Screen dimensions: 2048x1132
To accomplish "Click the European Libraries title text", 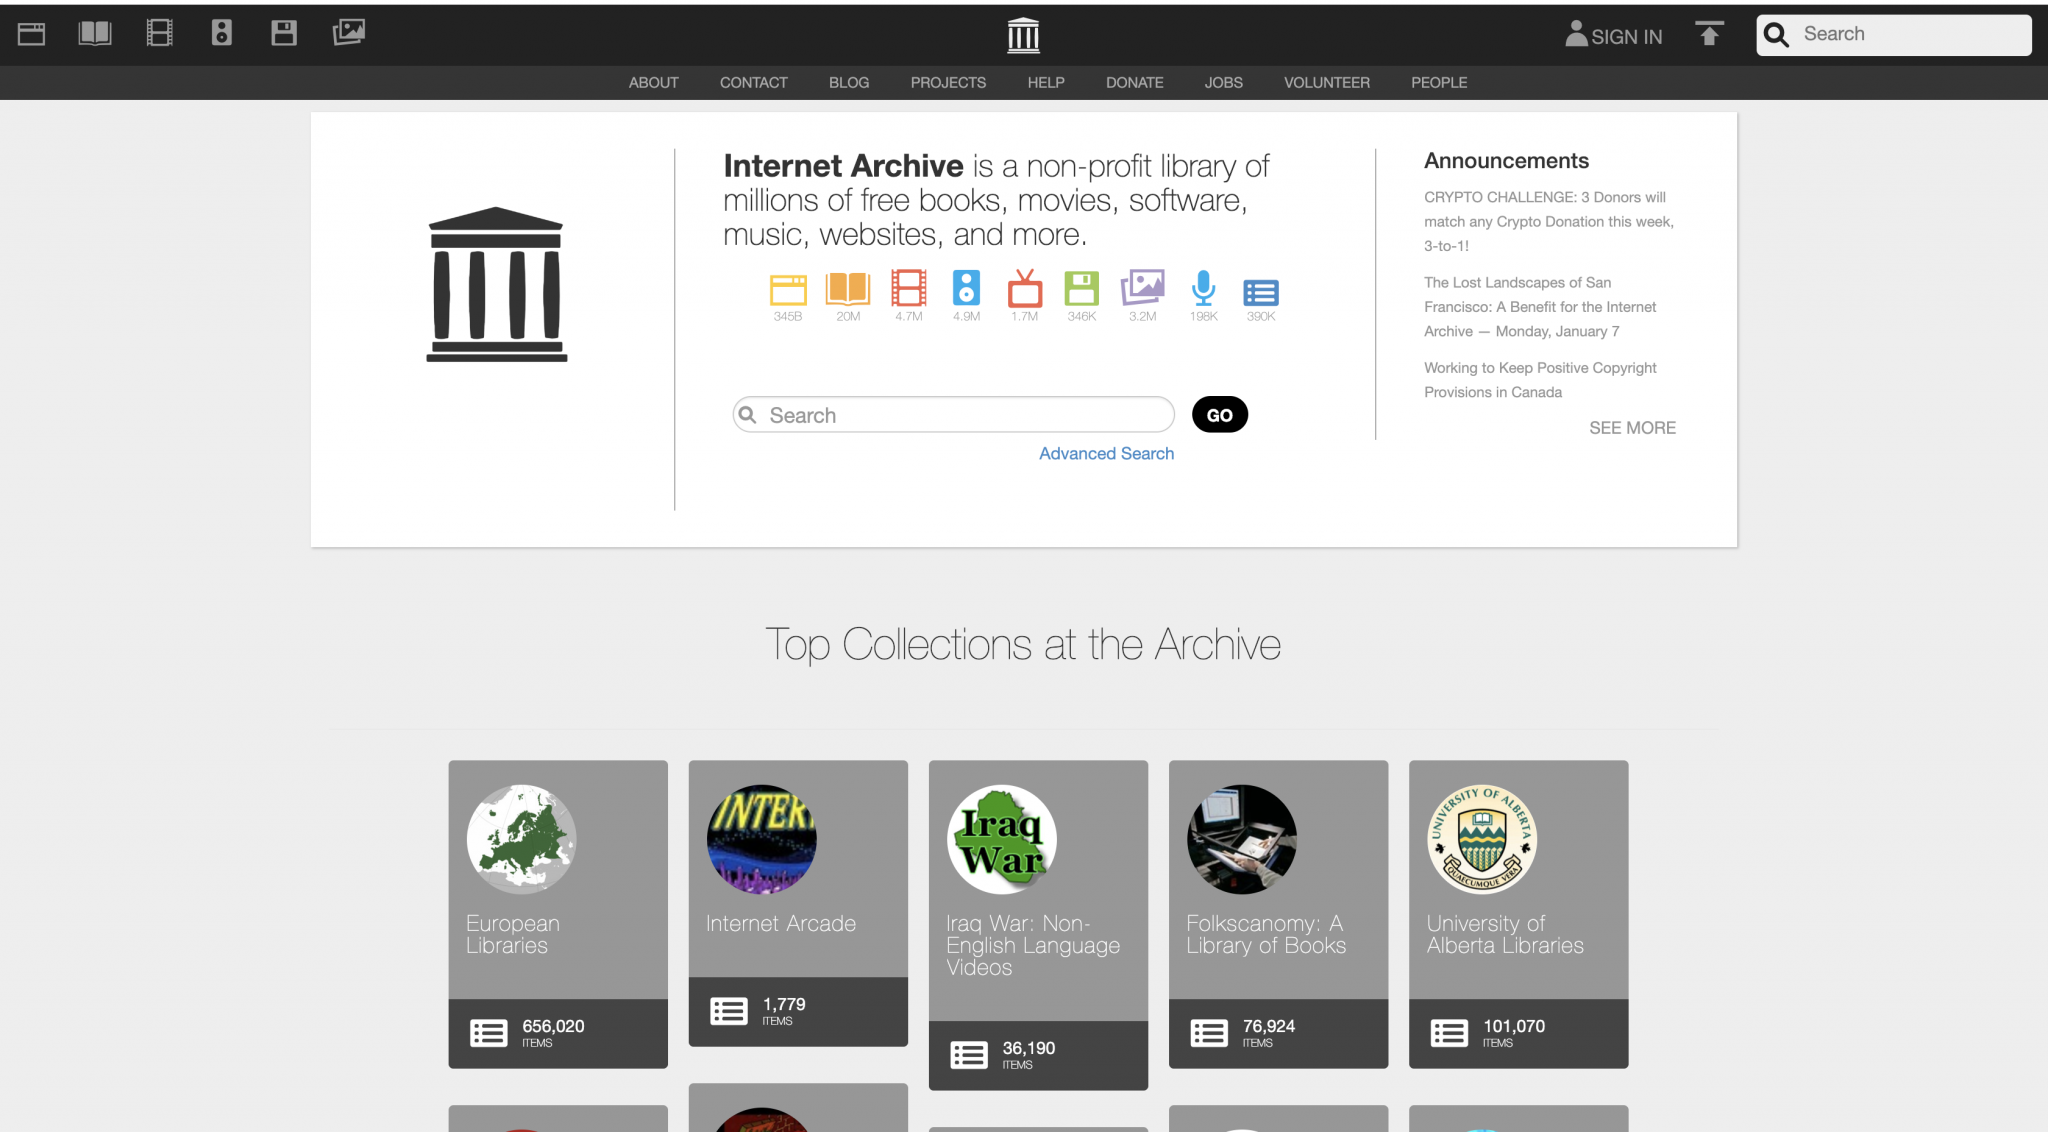I will 513,935.
